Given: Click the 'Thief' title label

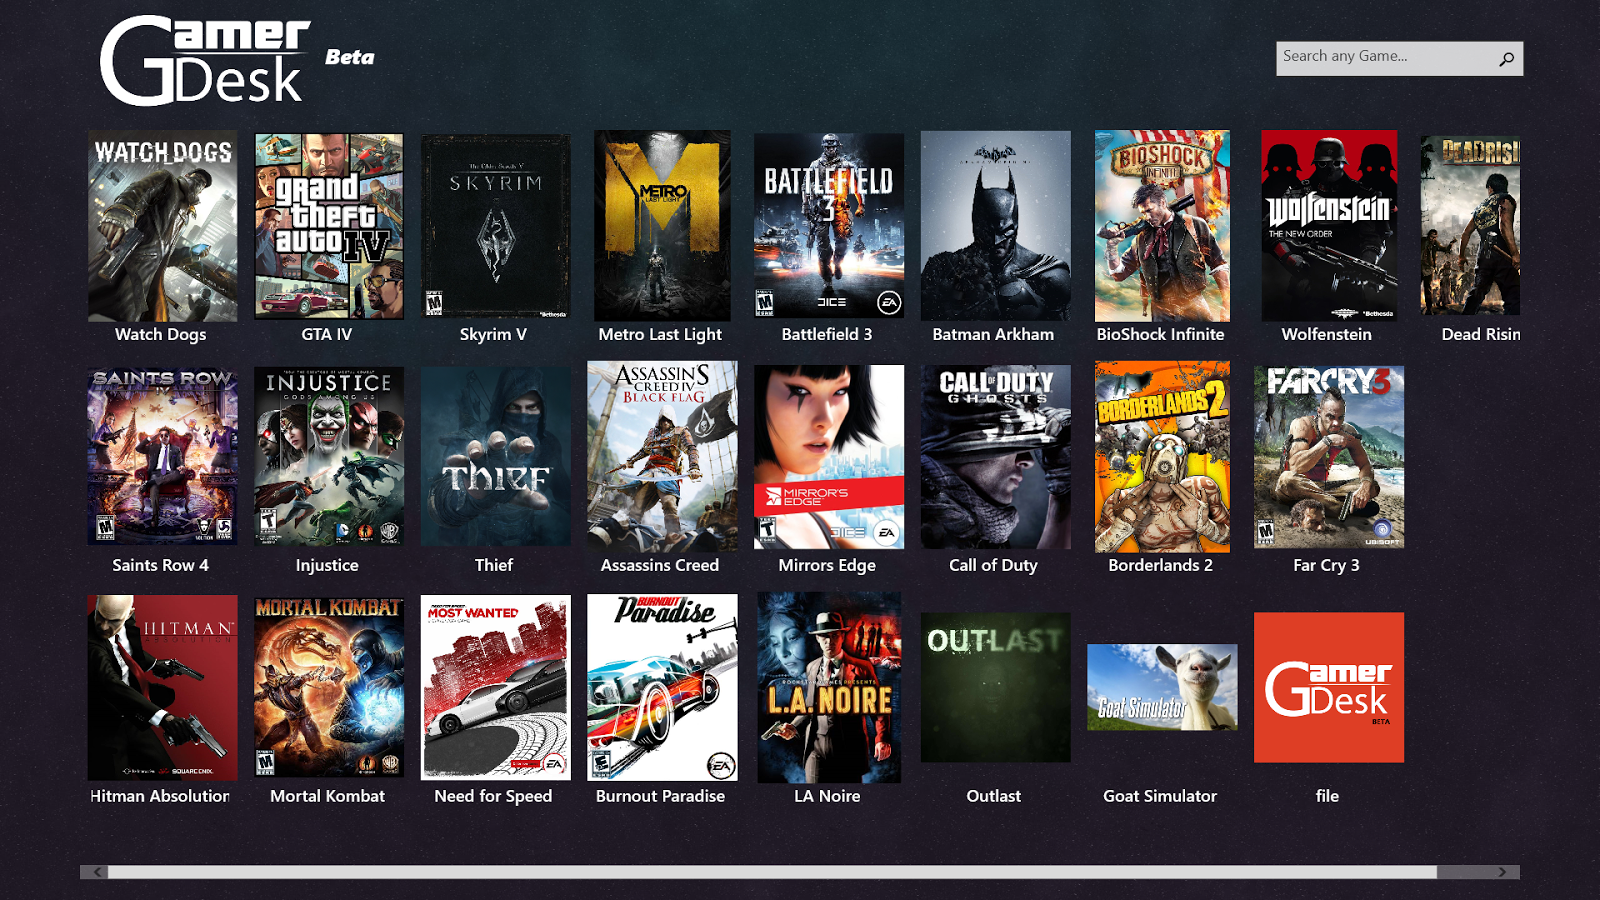Looking at the screenshot, I should (x=494, y=565).
